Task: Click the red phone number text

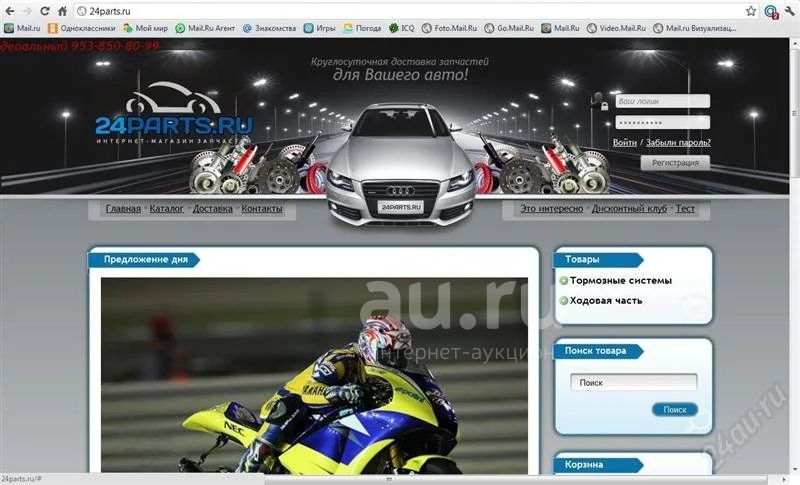Action: [x=80, y=46]
